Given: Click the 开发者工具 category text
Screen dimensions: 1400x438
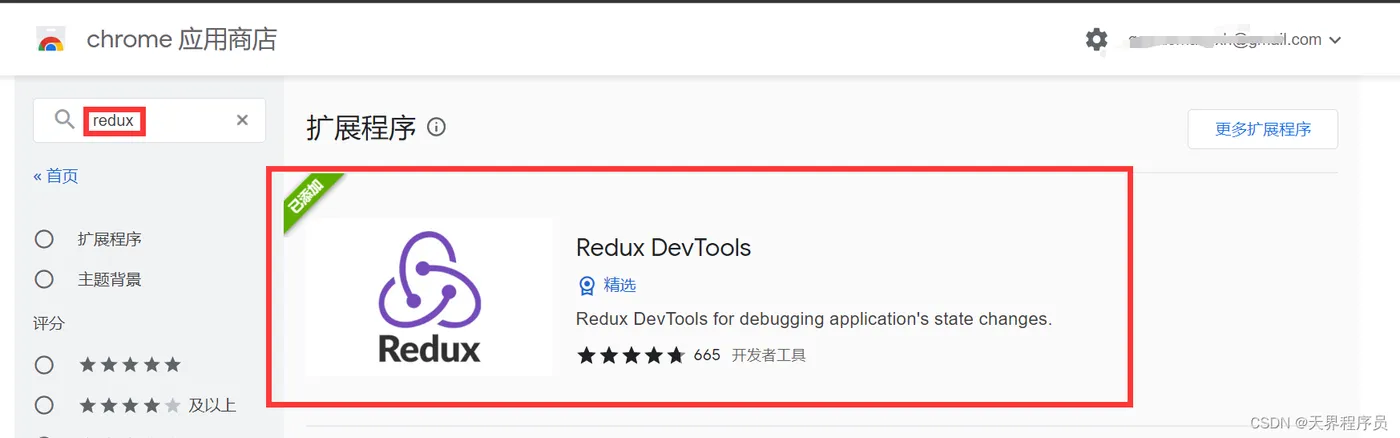Looking at the screenshot, I should click(x=769, y=355).
